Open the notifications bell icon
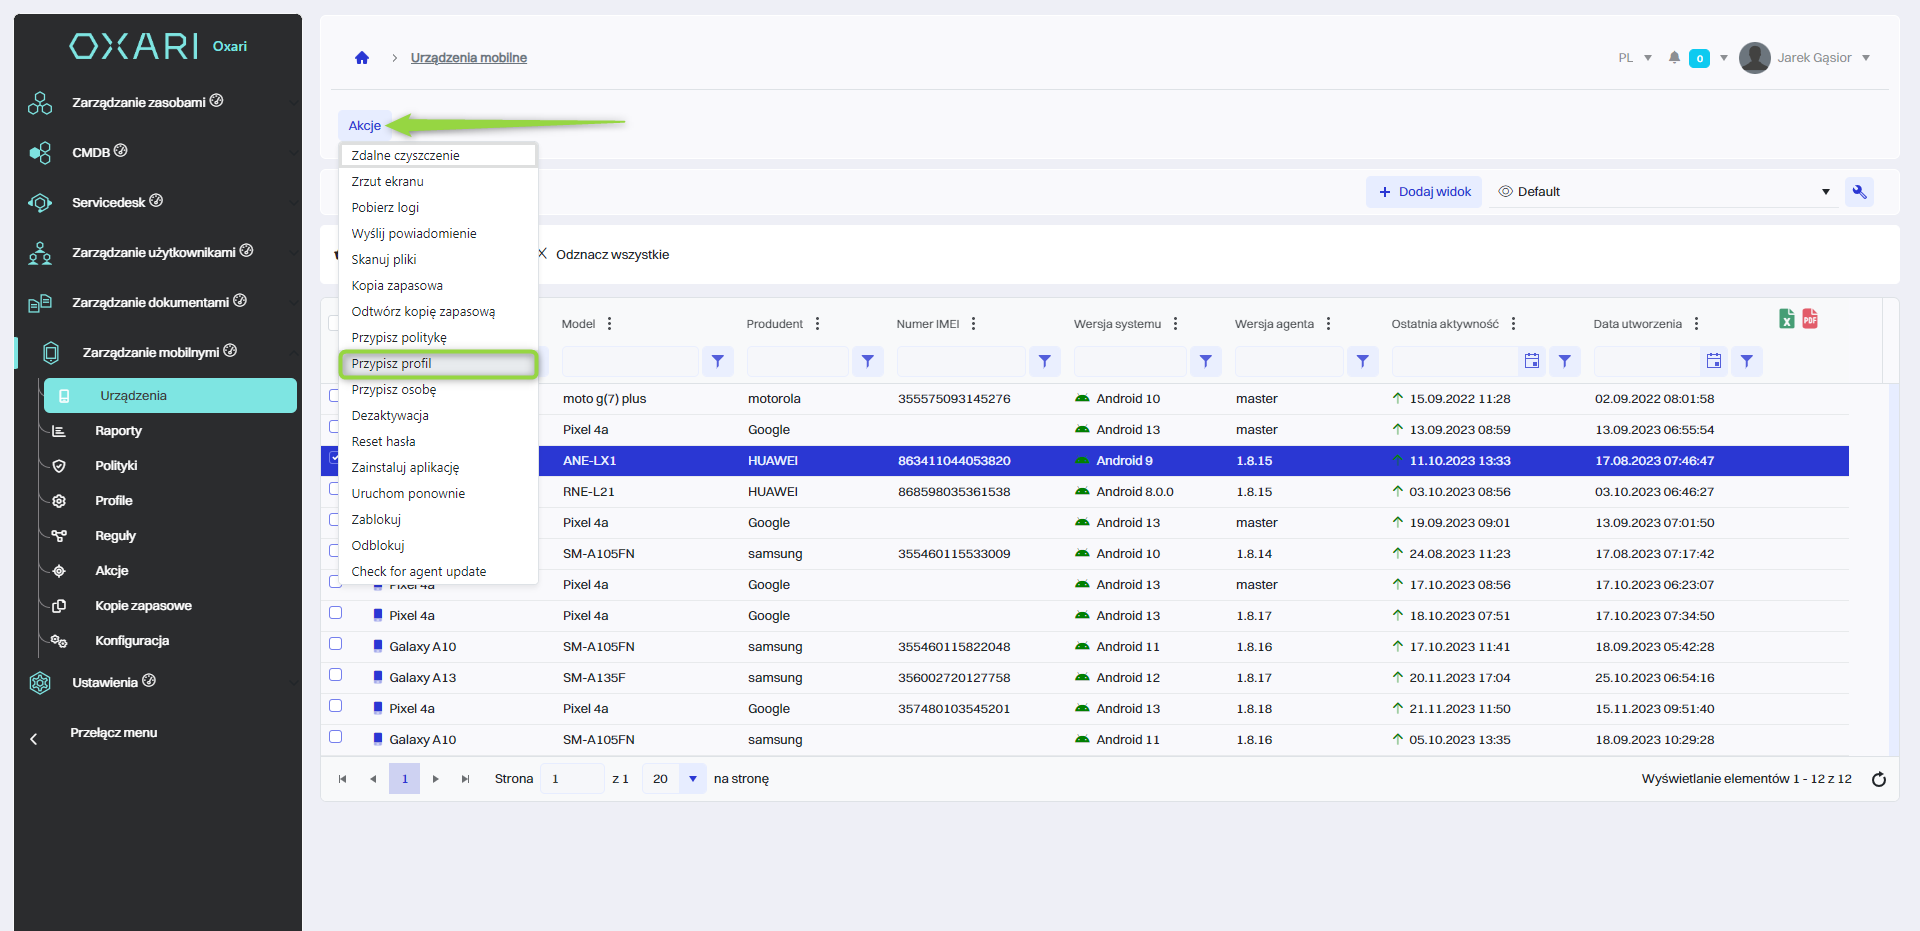 (x=1674, y=58)
